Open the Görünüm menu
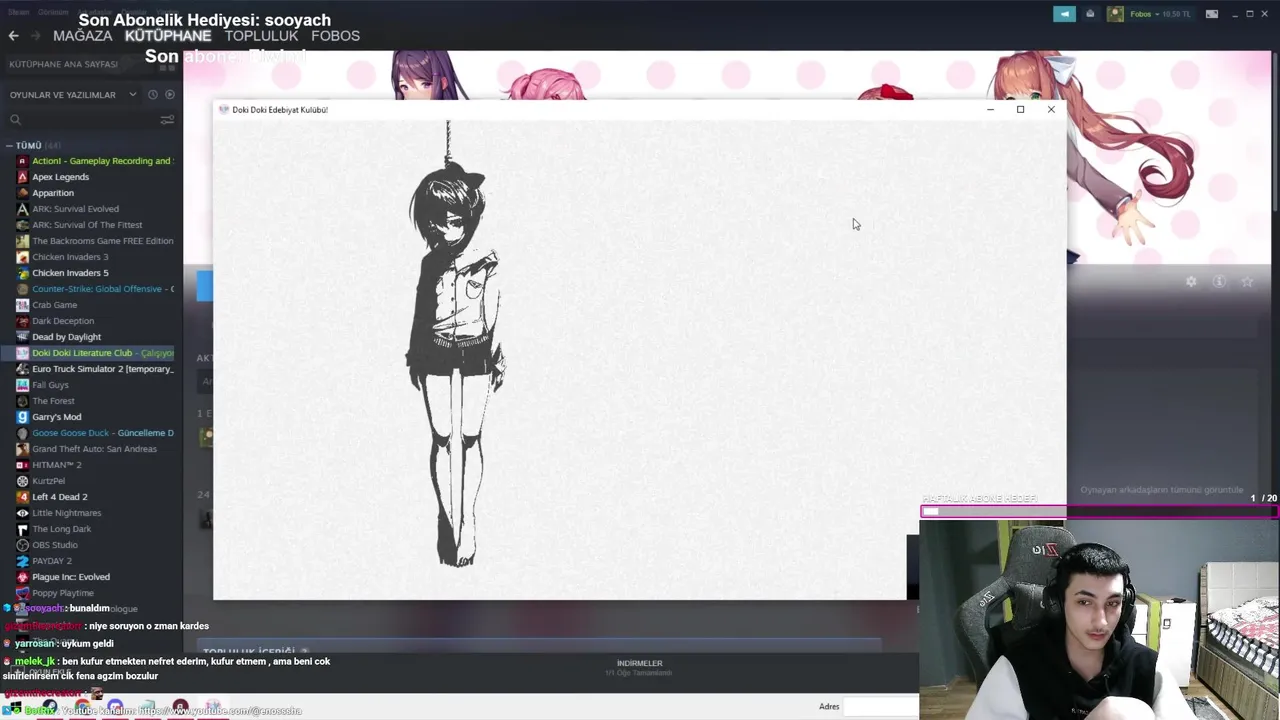This screenshot has width=1280, height=720. (x=52, y=13)
